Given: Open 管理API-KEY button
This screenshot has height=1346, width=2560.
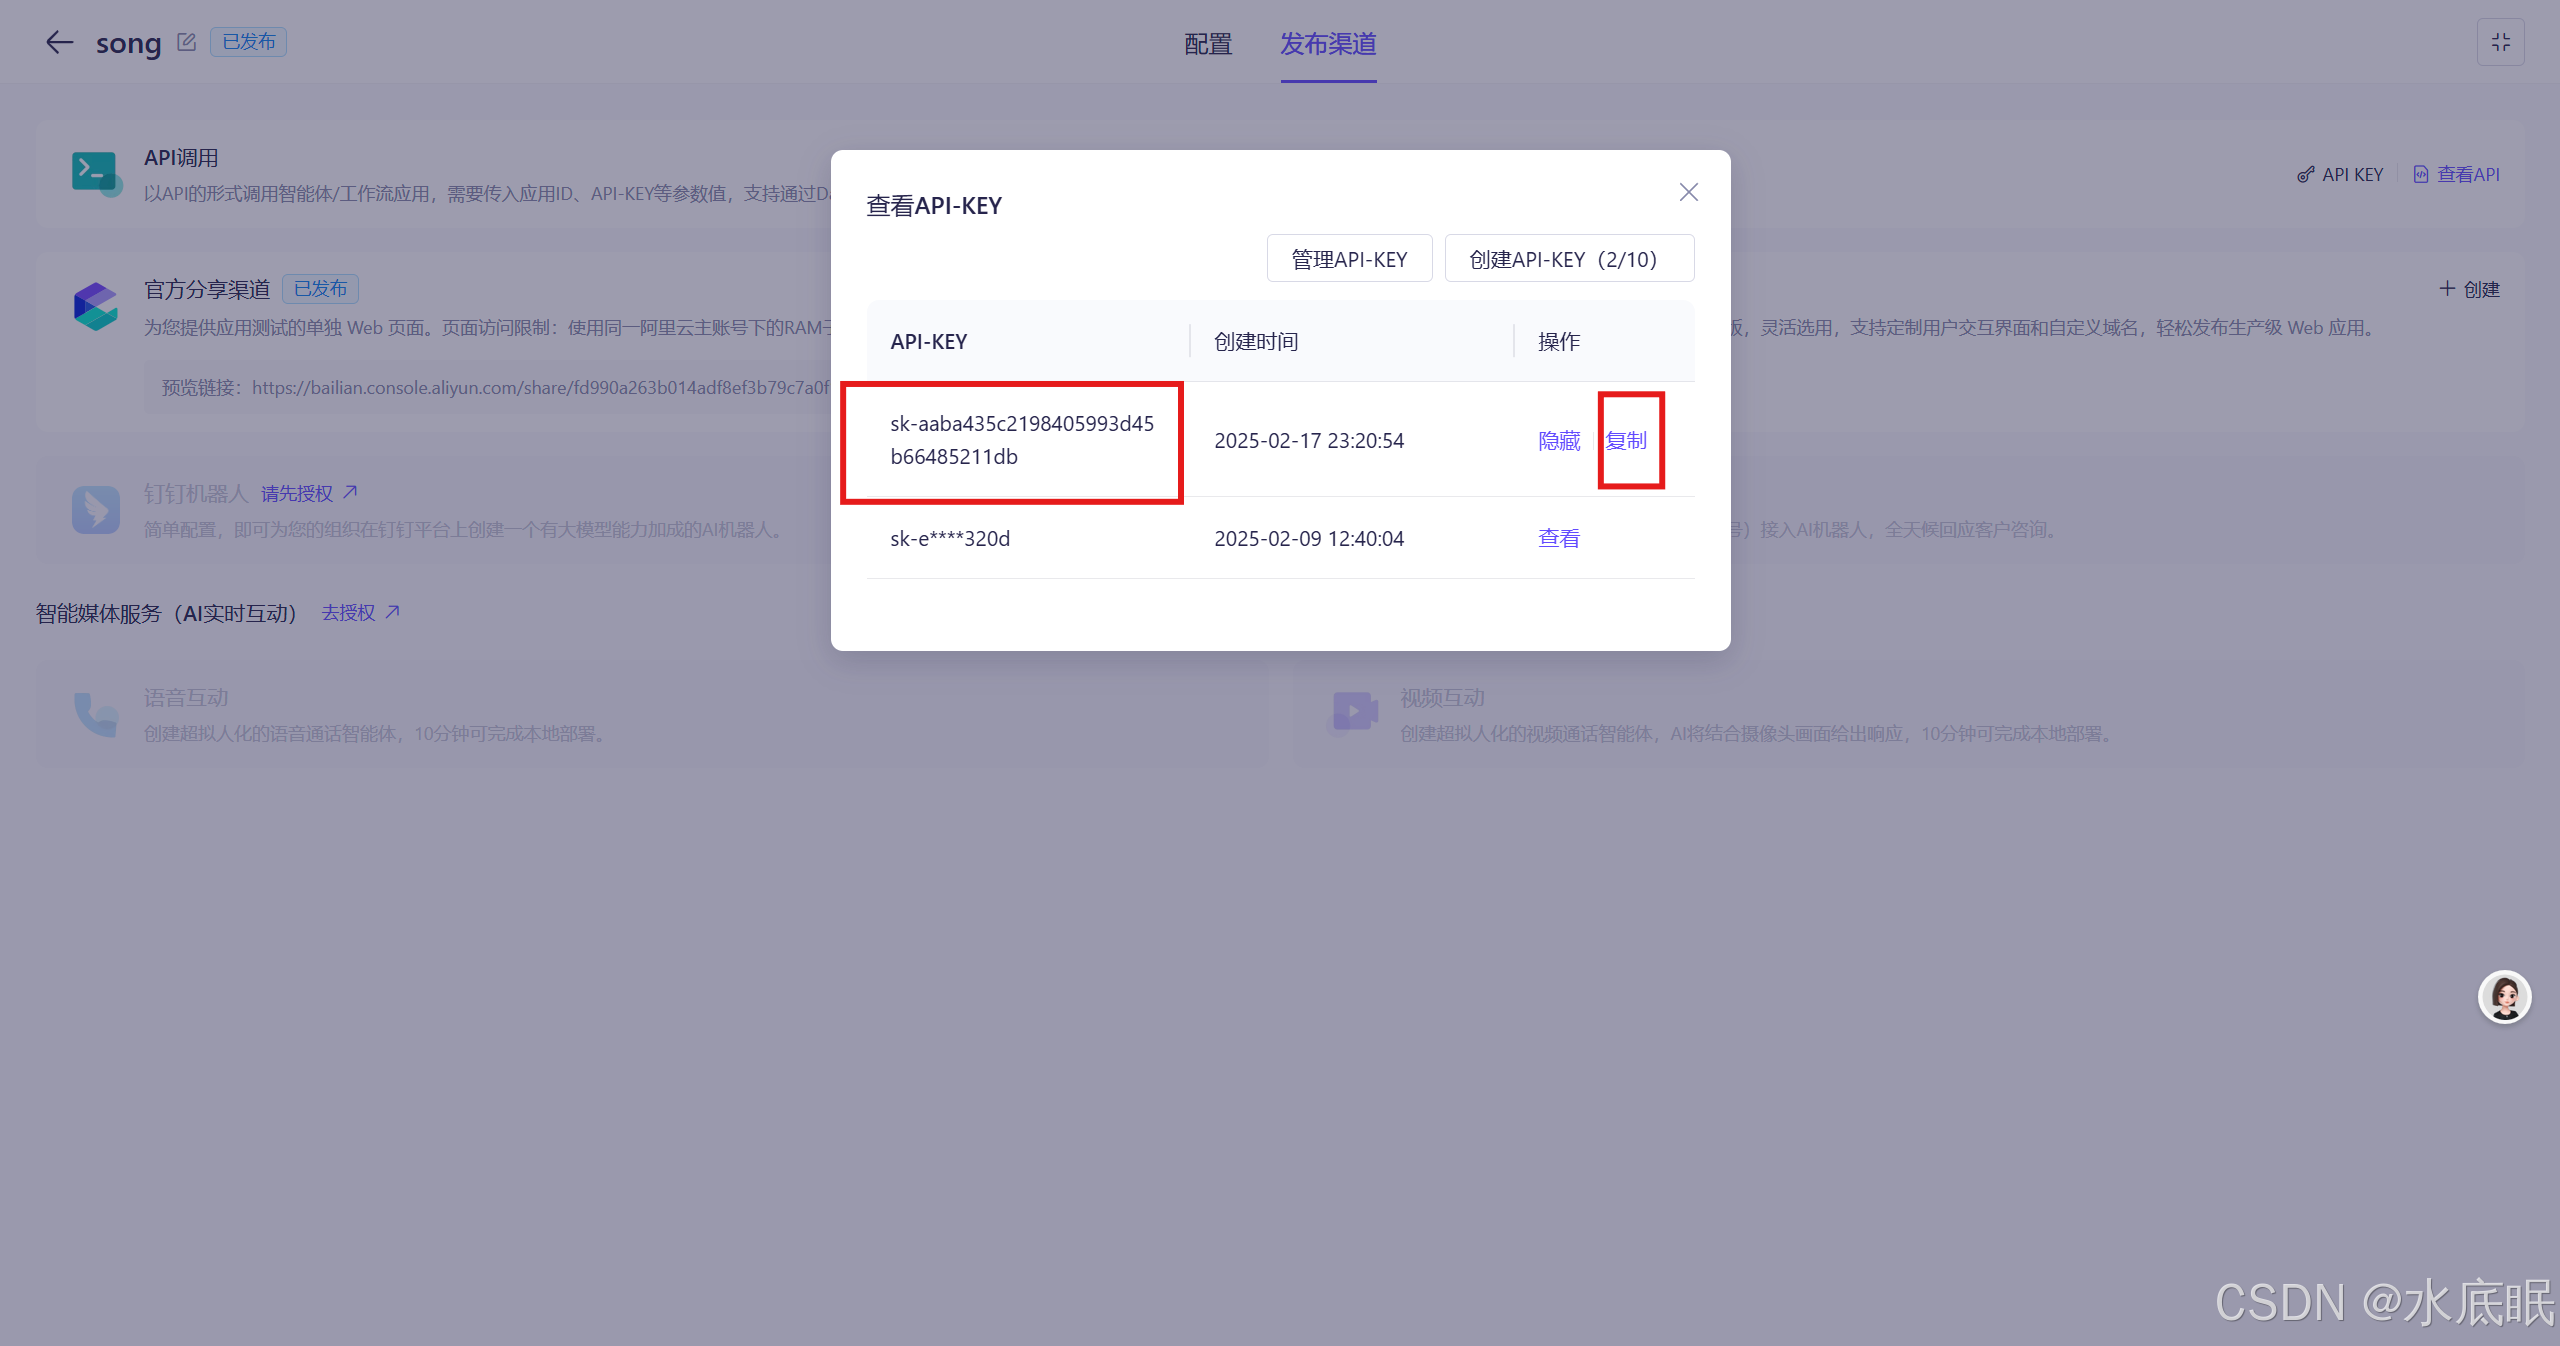Looking at the screenshot, I should coord(1349,259).
